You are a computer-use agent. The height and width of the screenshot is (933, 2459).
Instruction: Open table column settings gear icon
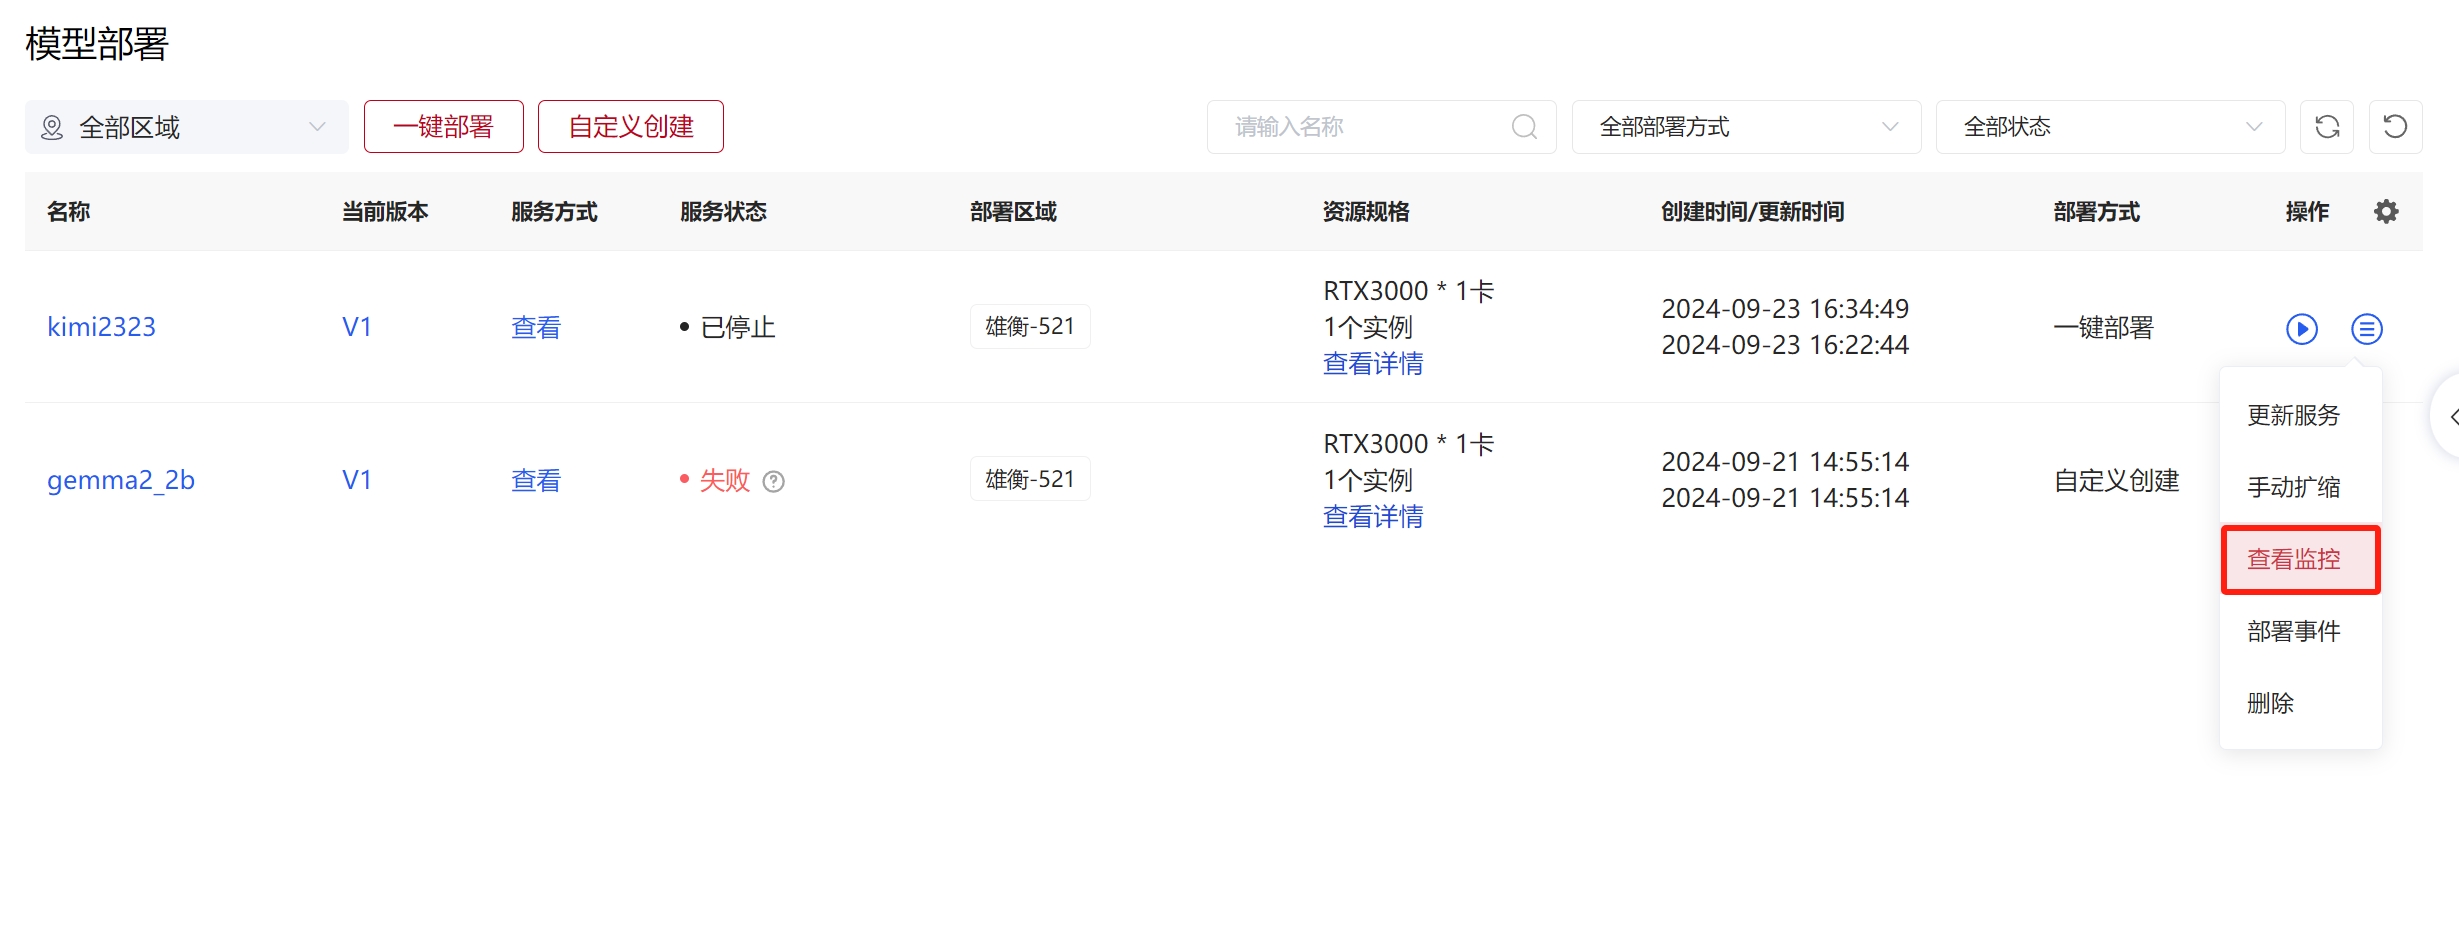(x=2386, y=212)
